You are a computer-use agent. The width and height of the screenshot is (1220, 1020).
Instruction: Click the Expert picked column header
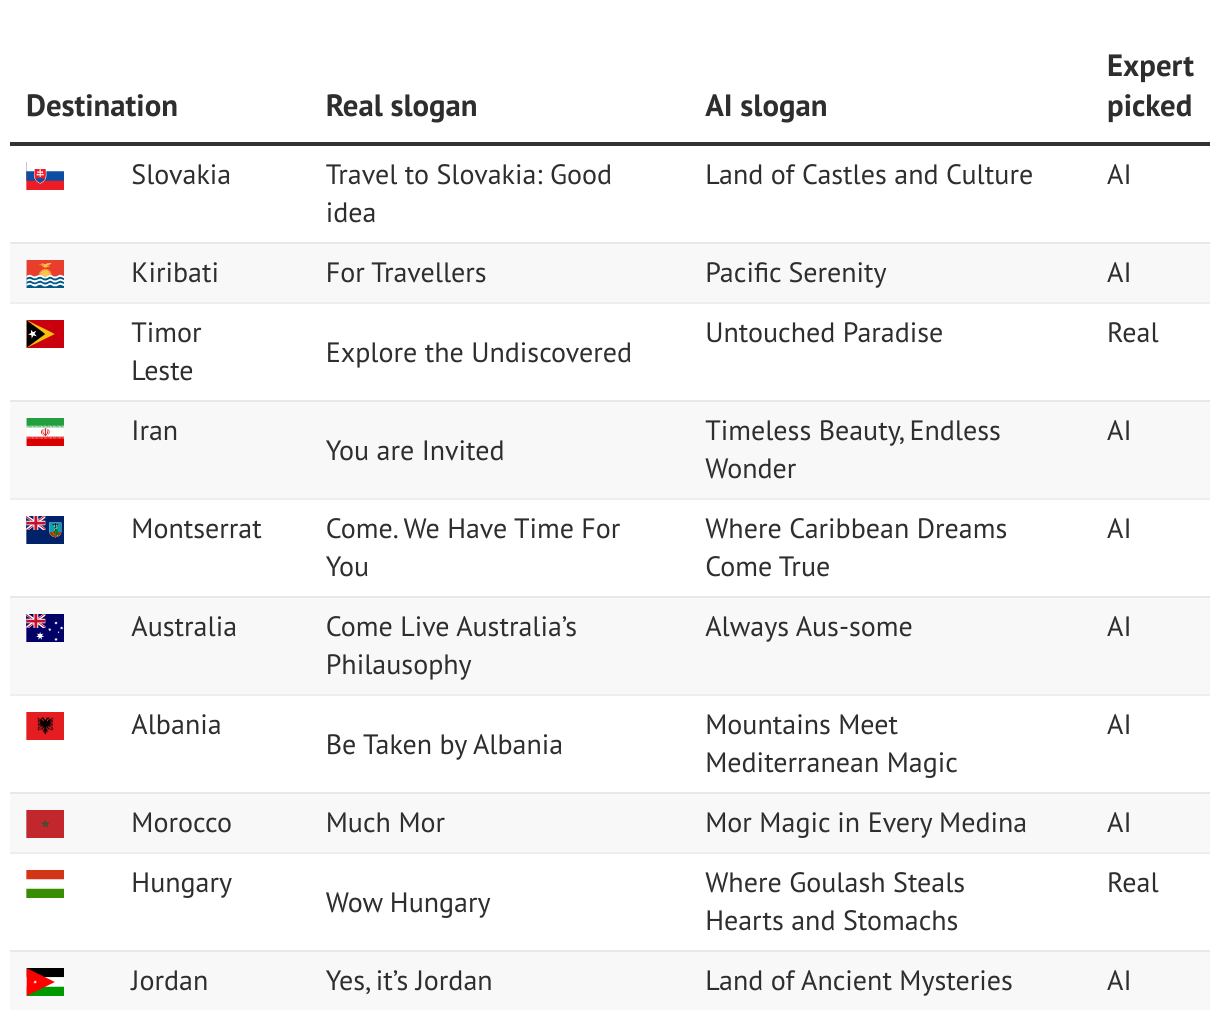(x=1150, y=86)
